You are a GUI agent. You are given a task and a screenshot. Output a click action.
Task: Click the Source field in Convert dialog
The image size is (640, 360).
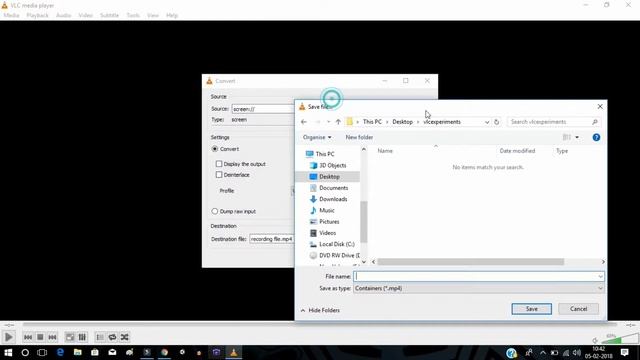click(263, 109)
